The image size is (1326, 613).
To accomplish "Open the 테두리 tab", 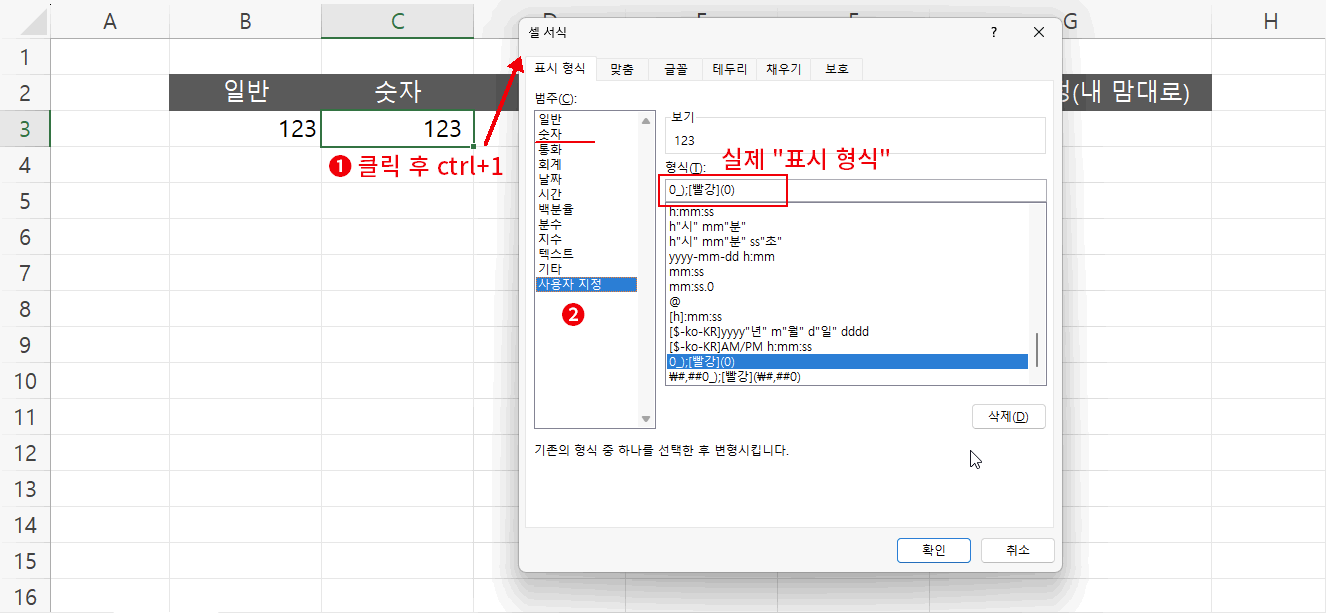I will pyautogui.click(x=729, y=69).
